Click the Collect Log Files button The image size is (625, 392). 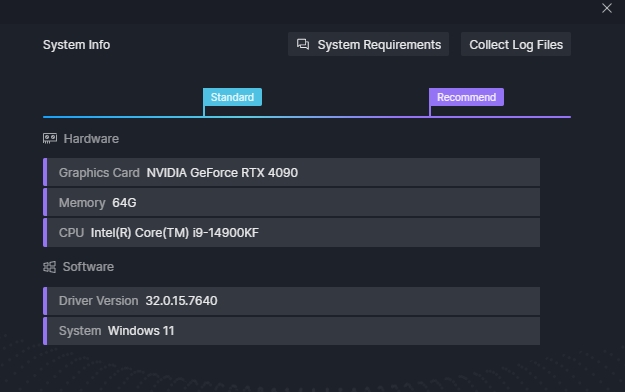coord(516,44)
